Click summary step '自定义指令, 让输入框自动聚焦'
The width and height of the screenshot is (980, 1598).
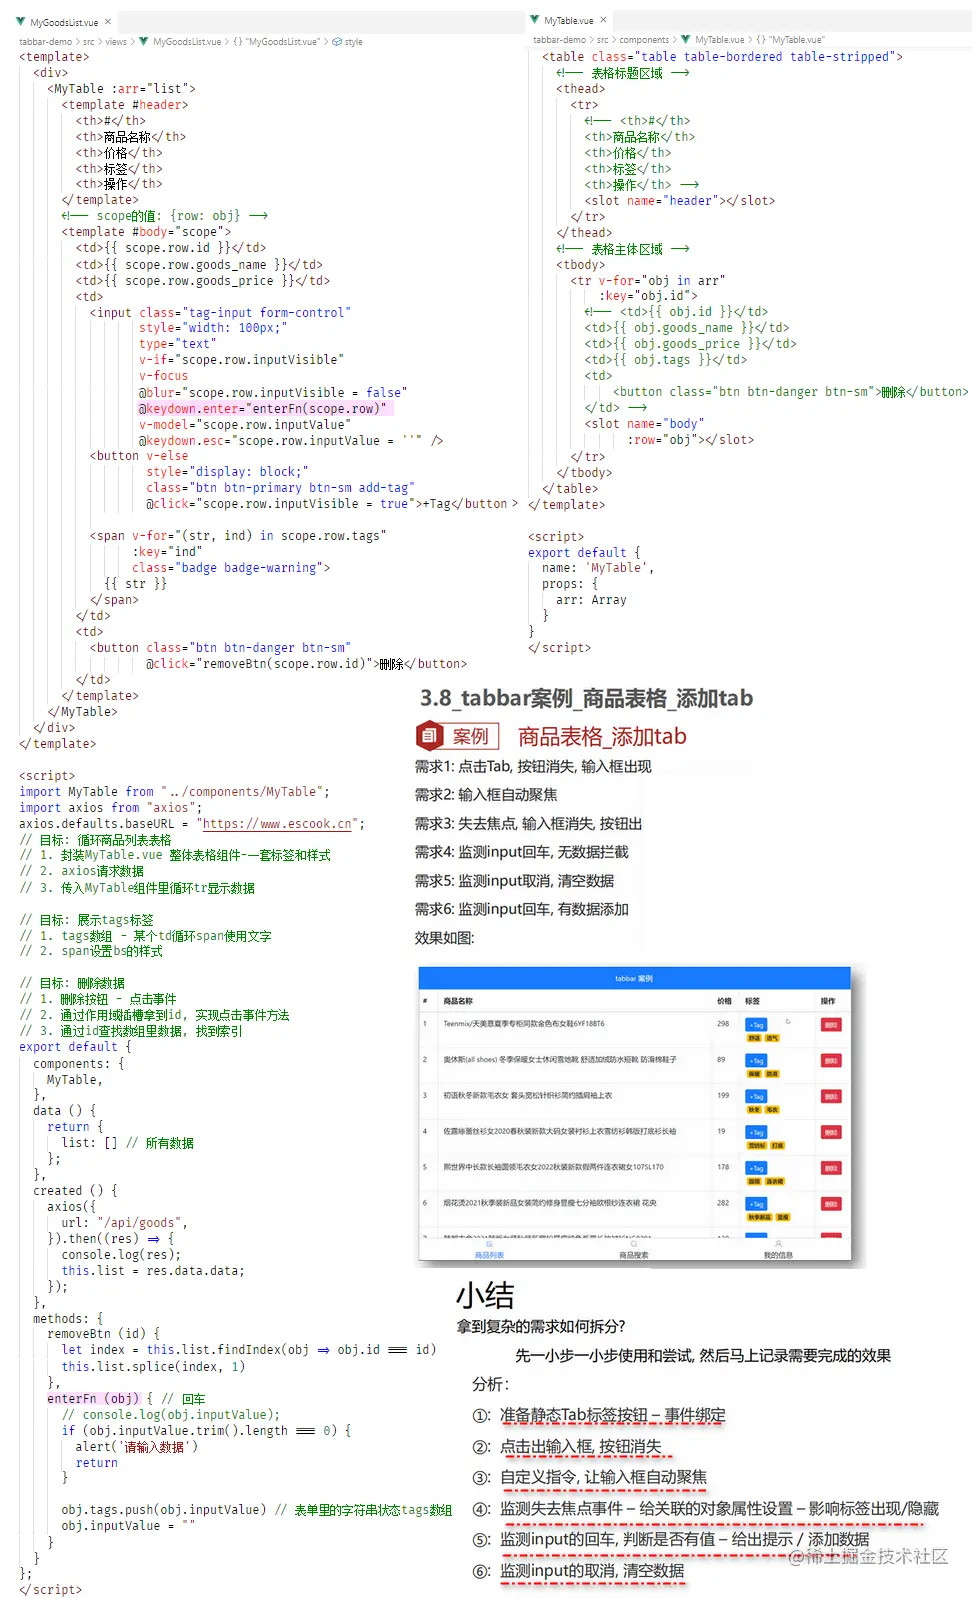click(x=603, y=1477)
